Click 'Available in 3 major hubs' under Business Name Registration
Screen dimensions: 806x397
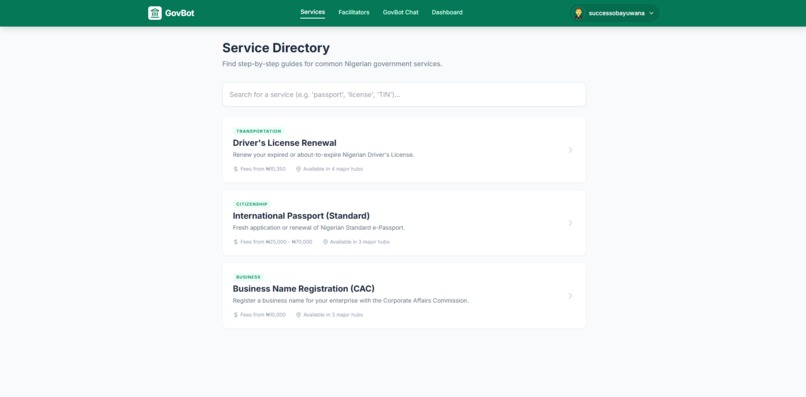coord(333,315)
